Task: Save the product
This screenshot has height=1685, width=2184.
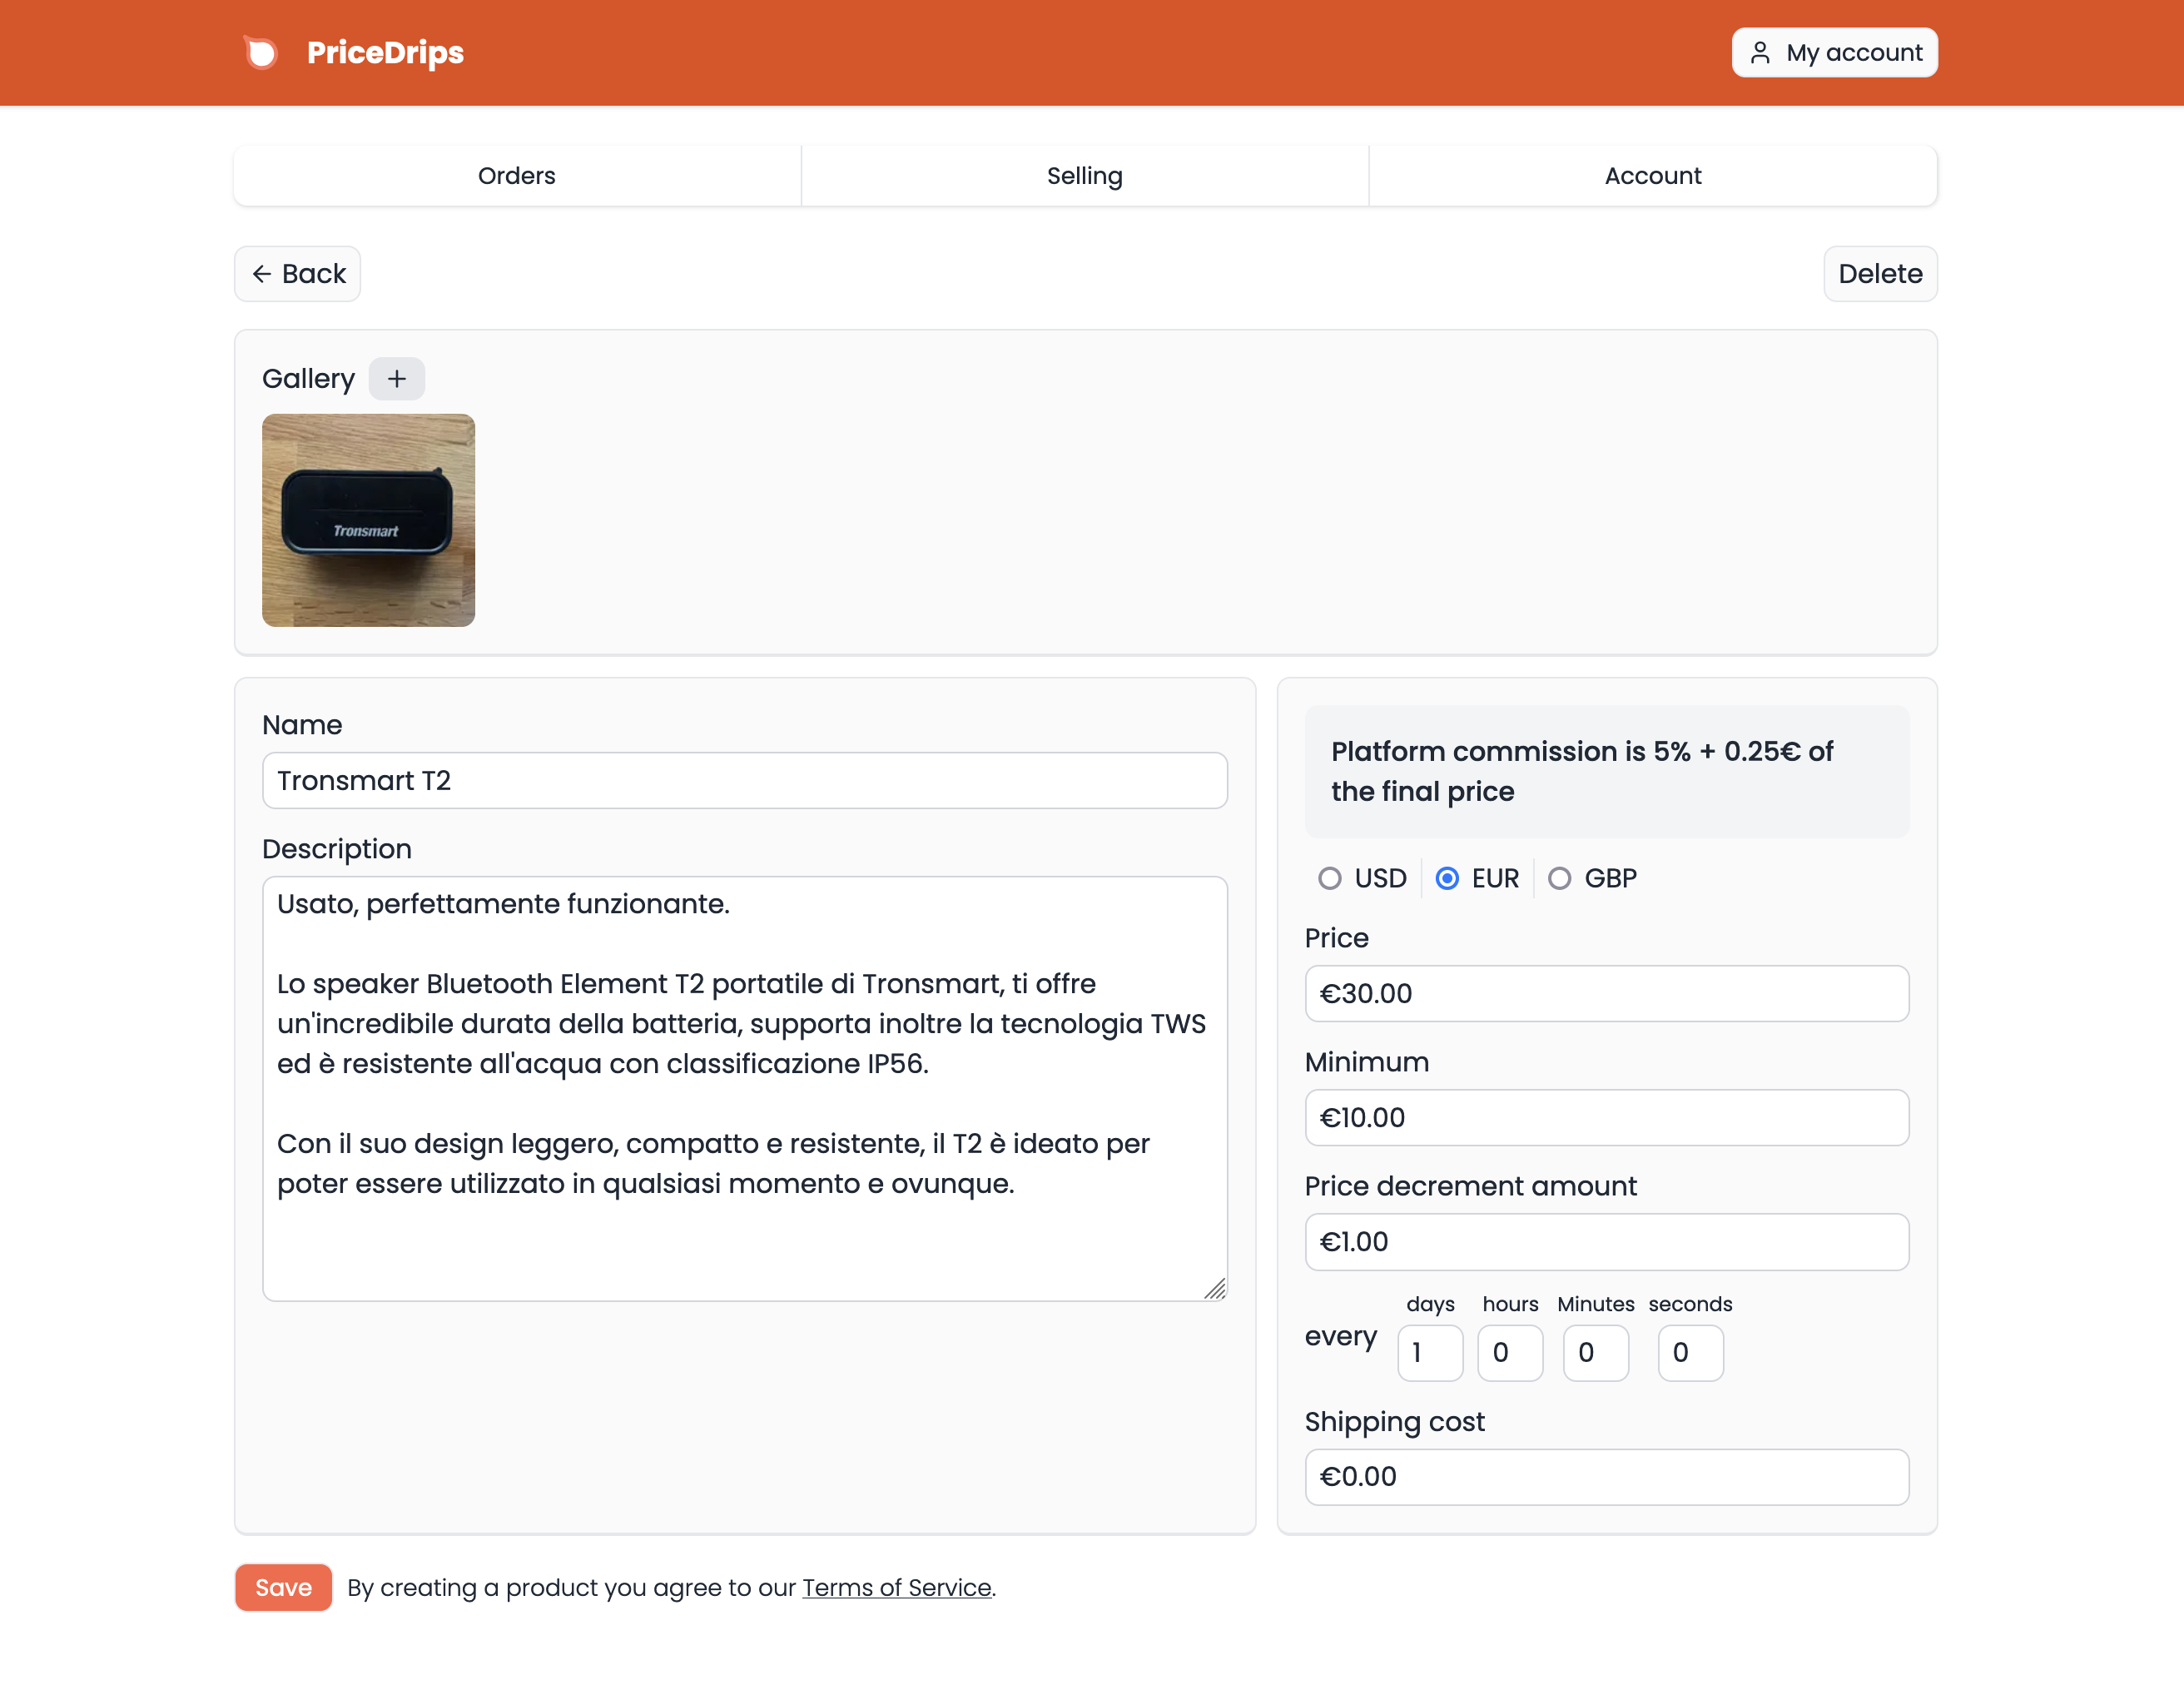Action: [283, 1588]
